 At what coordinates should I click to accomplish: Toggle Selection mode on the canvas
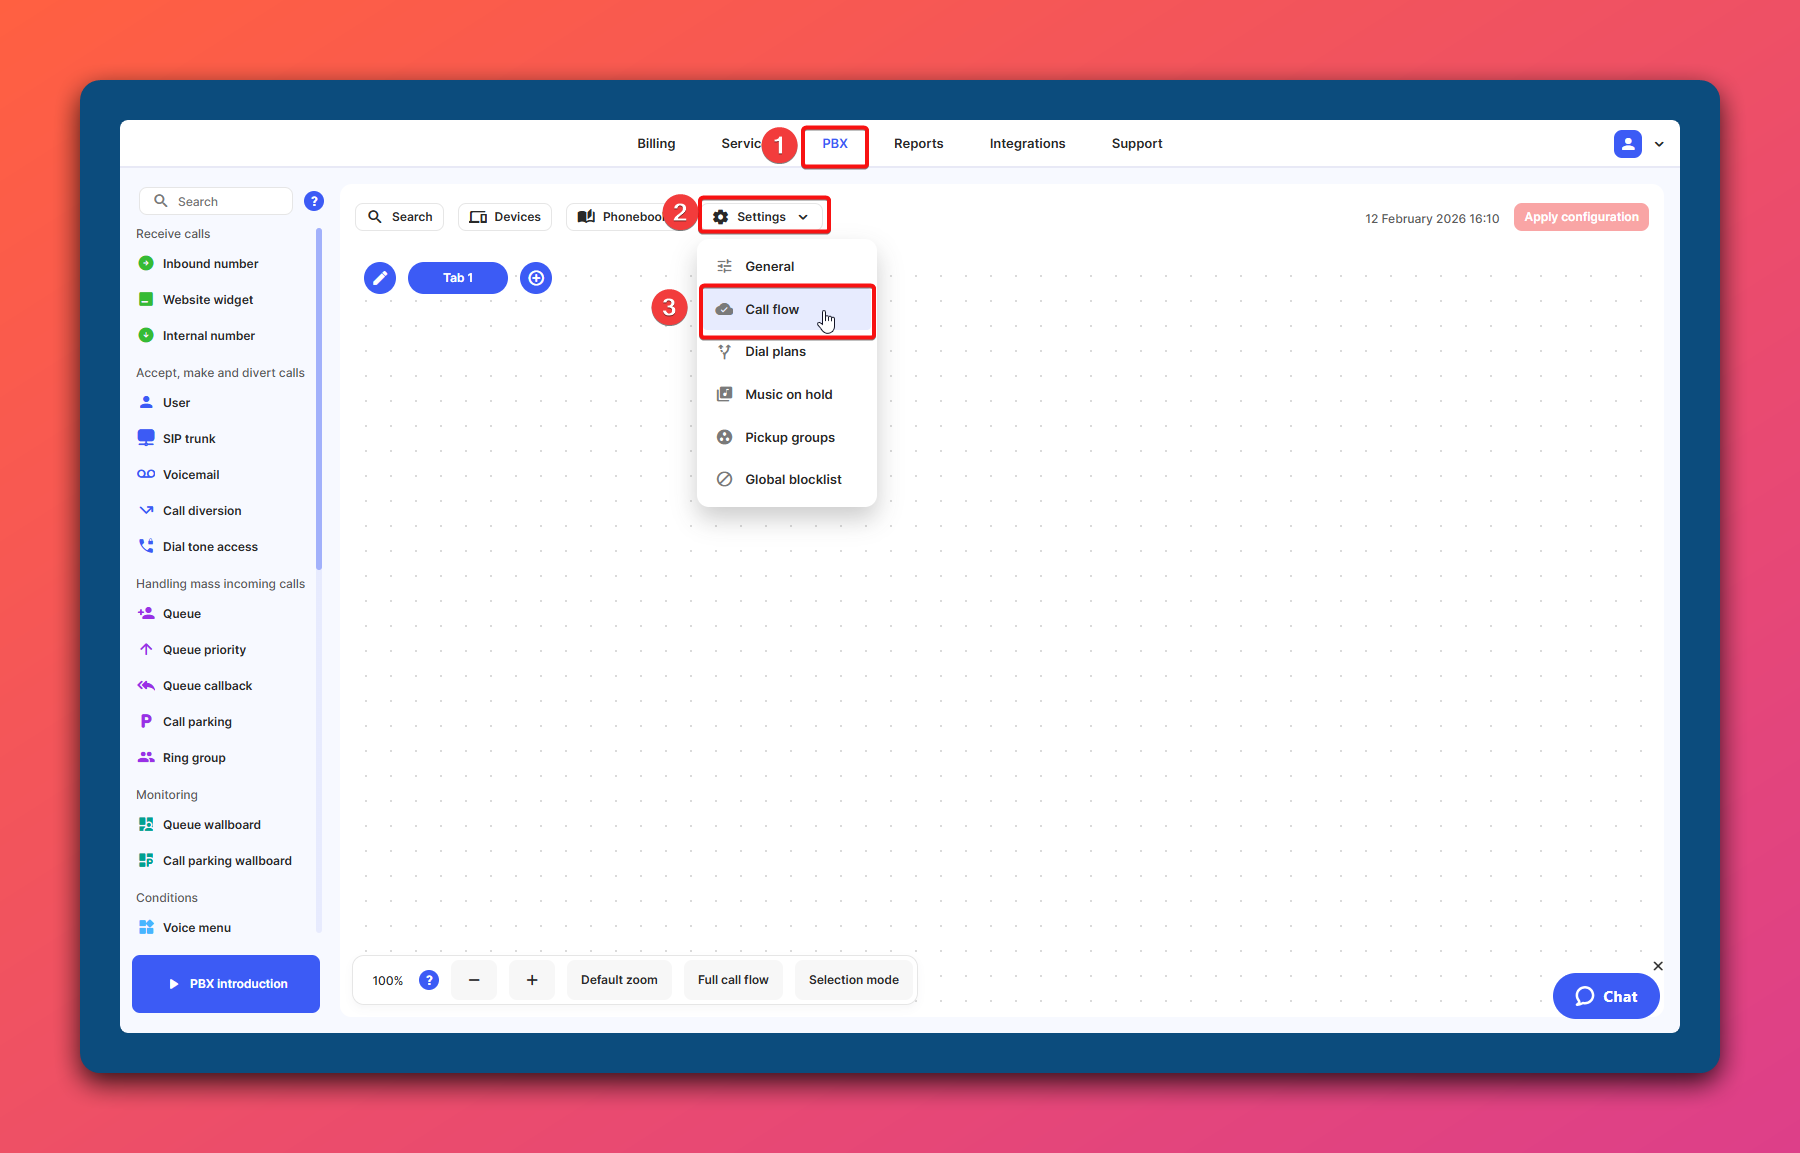[853, 980]
